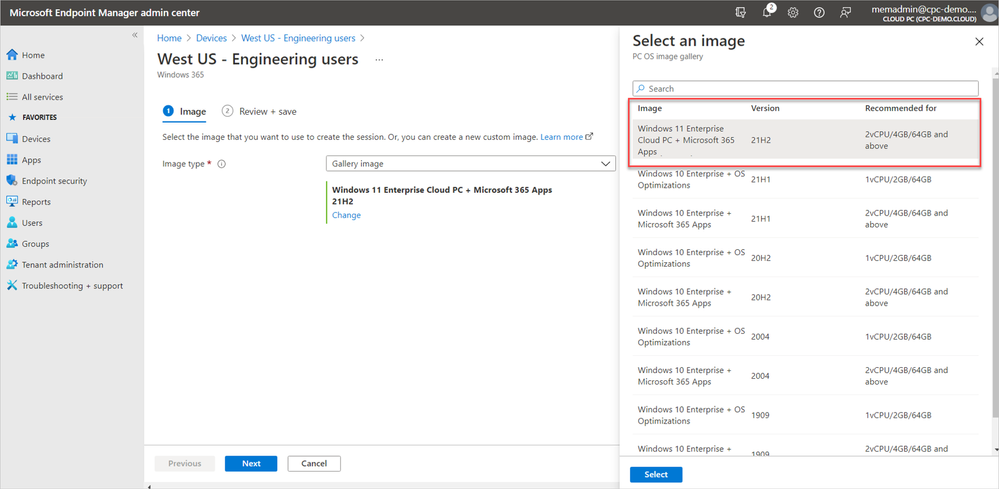Click the Dashboard sidebar icon
The image size is (999, 489).
[x=11, y=76]
